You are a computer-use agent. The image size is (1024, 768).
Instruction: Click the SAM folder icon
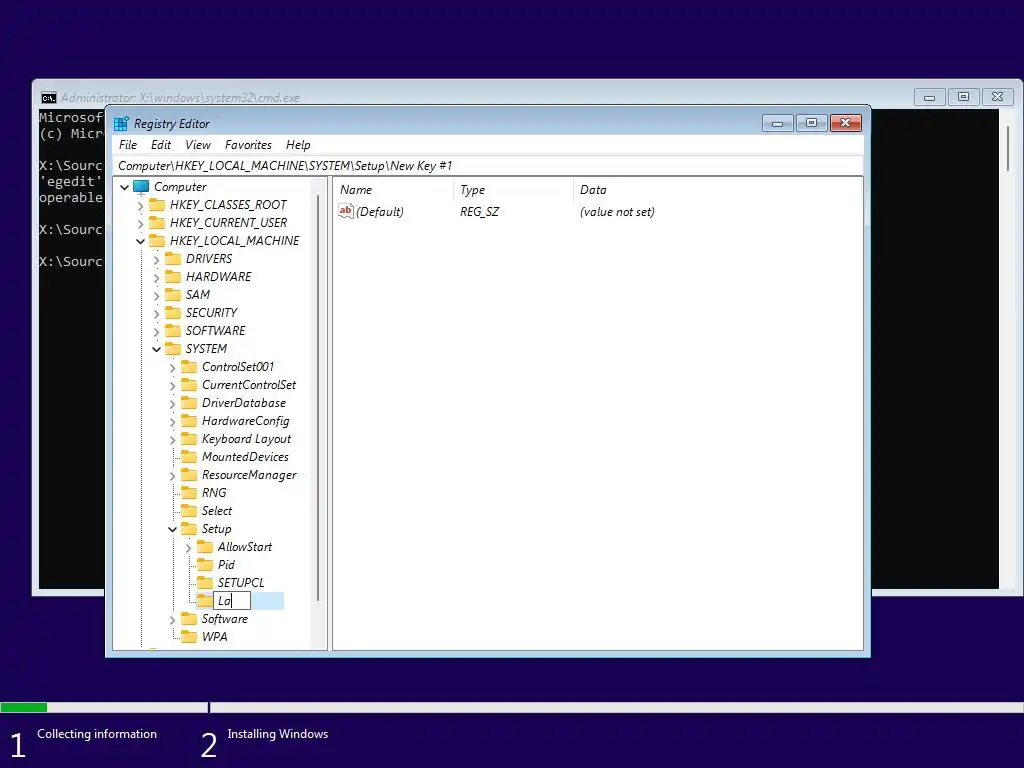tap(173, 295)
